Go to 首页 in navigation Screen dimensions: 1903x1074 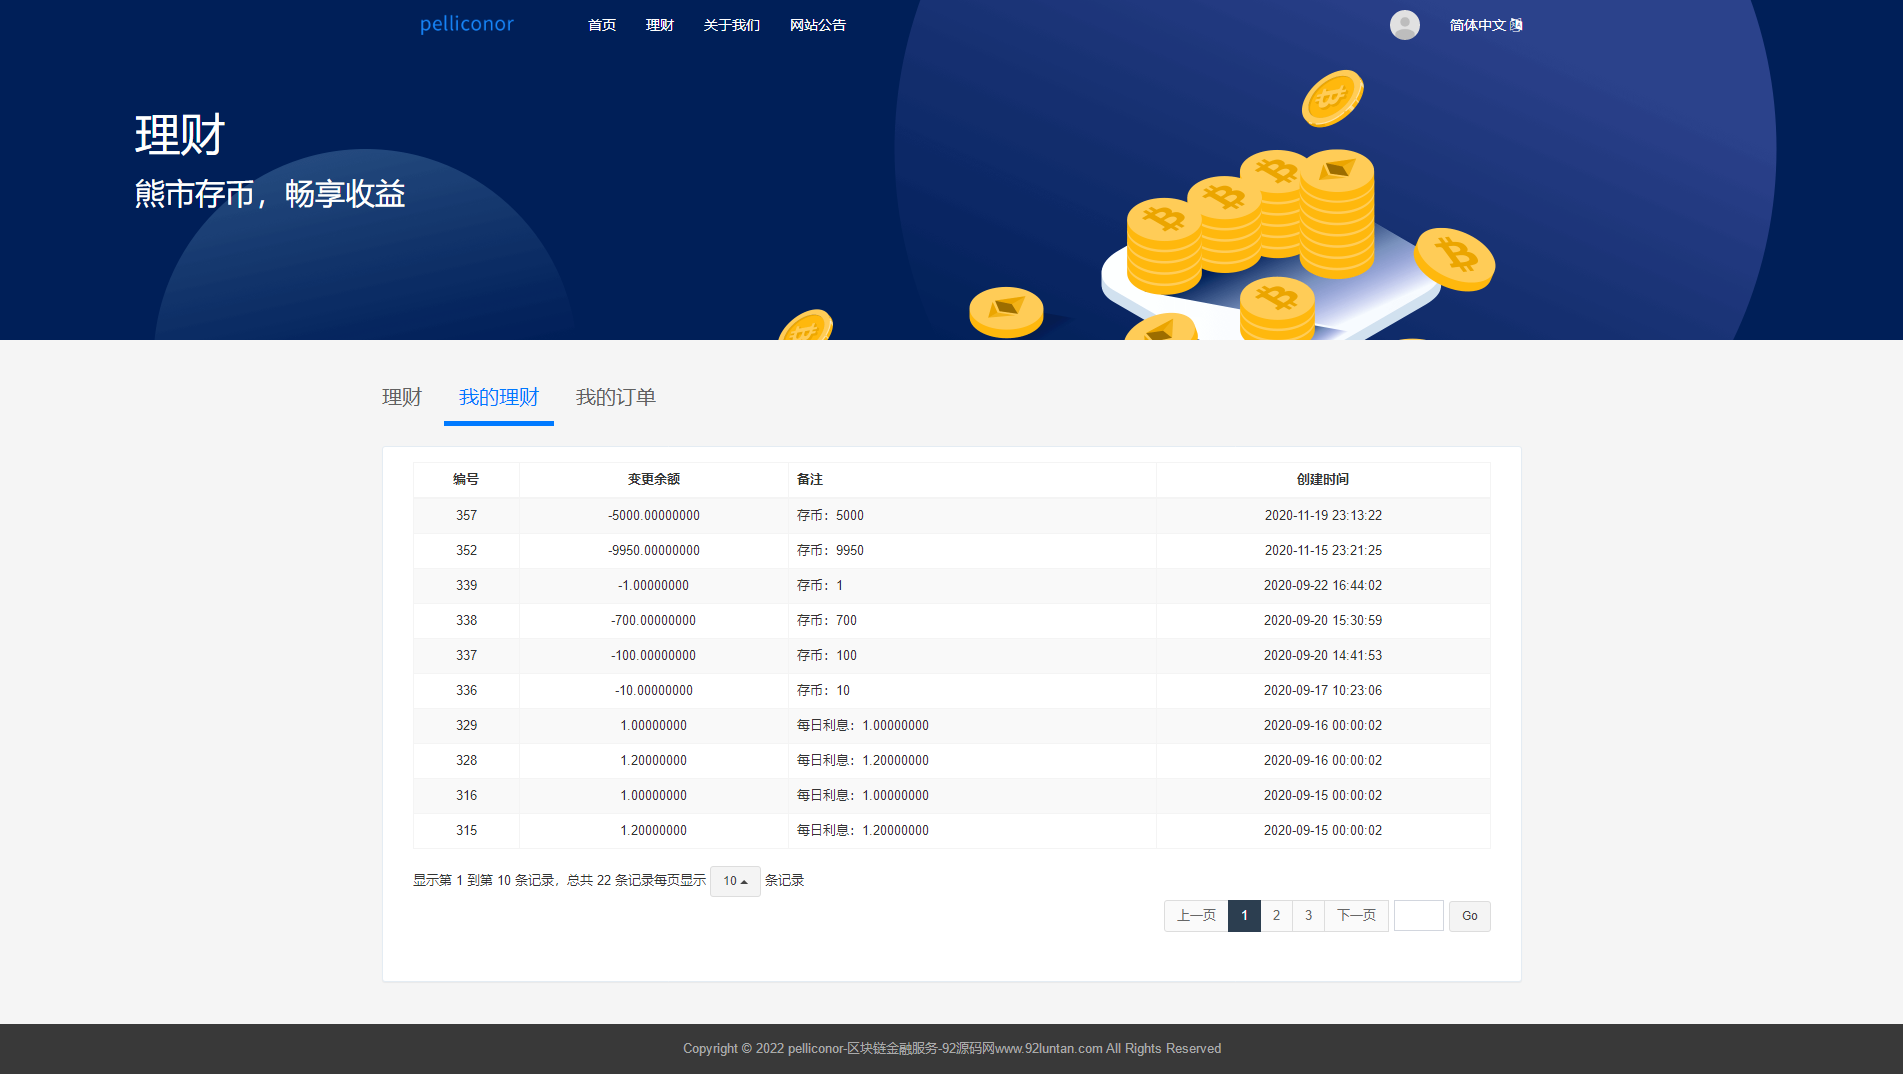[602, 25]
